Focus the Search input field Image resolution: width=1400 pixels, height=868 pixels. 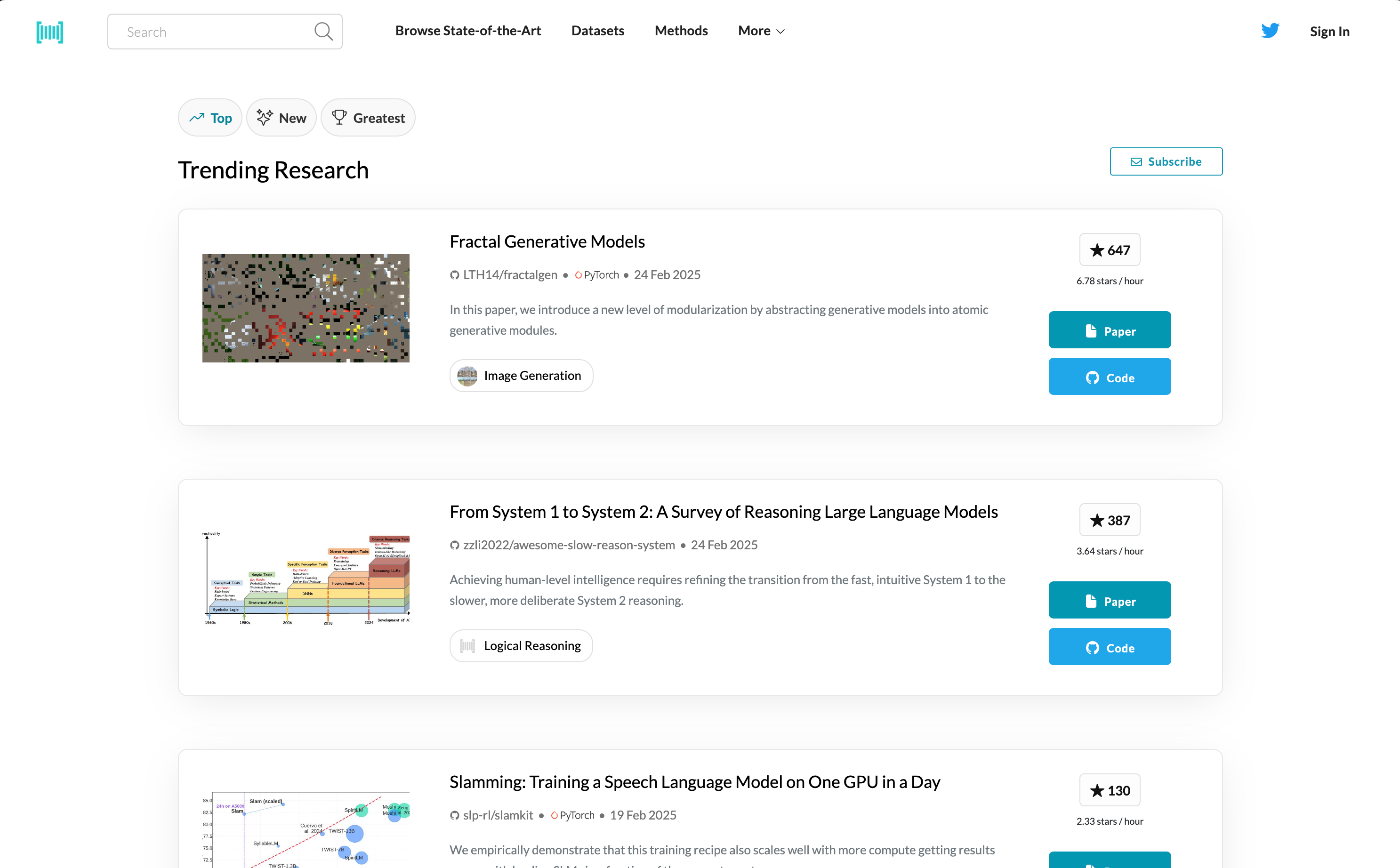point(225,32)
